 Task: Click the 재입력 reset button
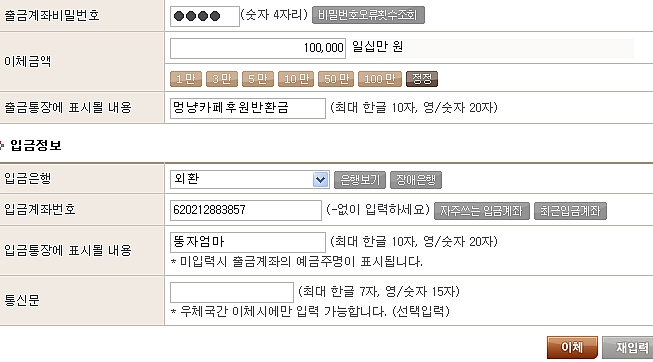coord(628,347)
